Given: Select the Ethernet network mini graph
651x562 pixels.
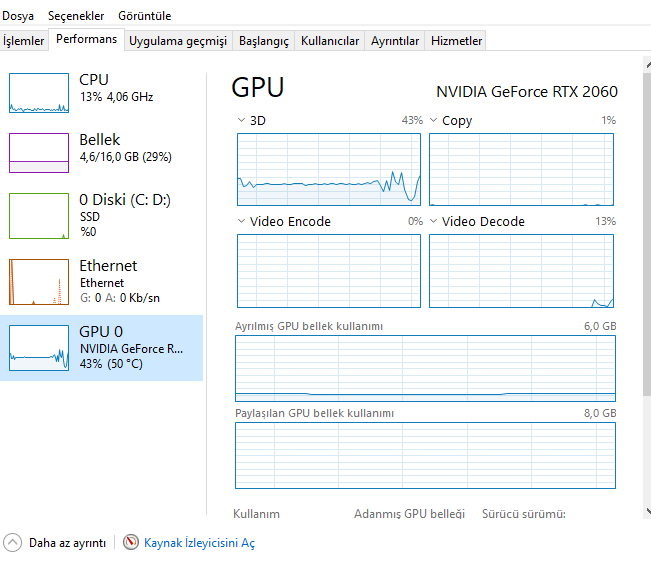Looking at the screenshot, I should 36,282.
